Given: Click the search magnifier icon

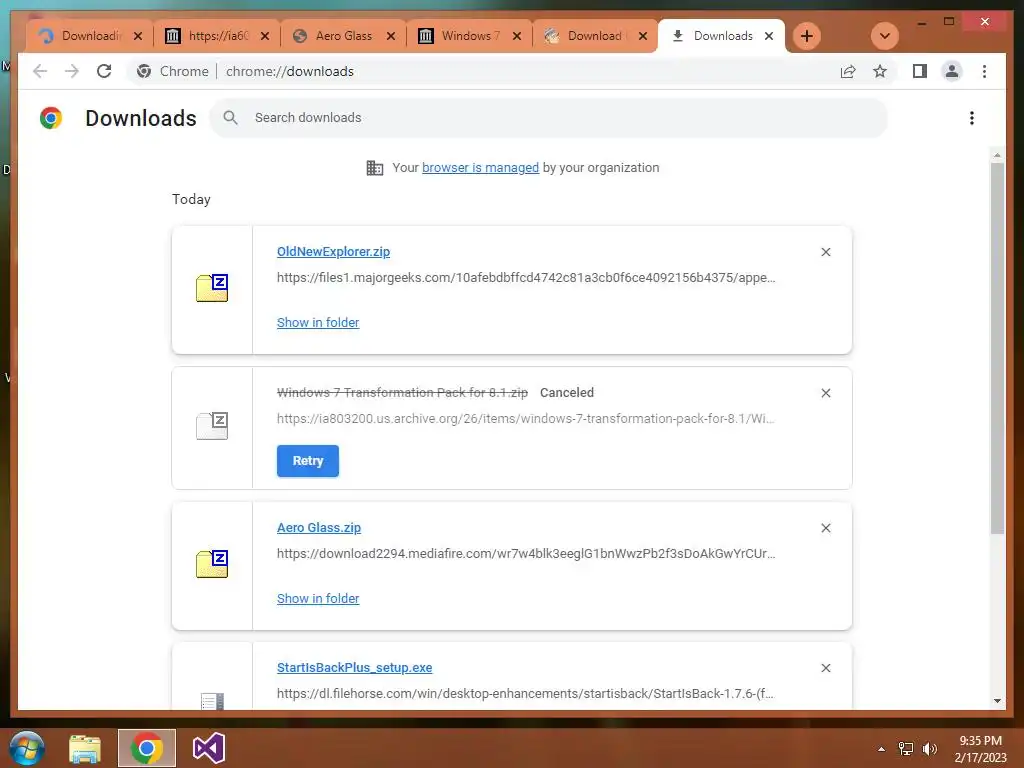Looking at the screenshot, I should click(230, 118).
